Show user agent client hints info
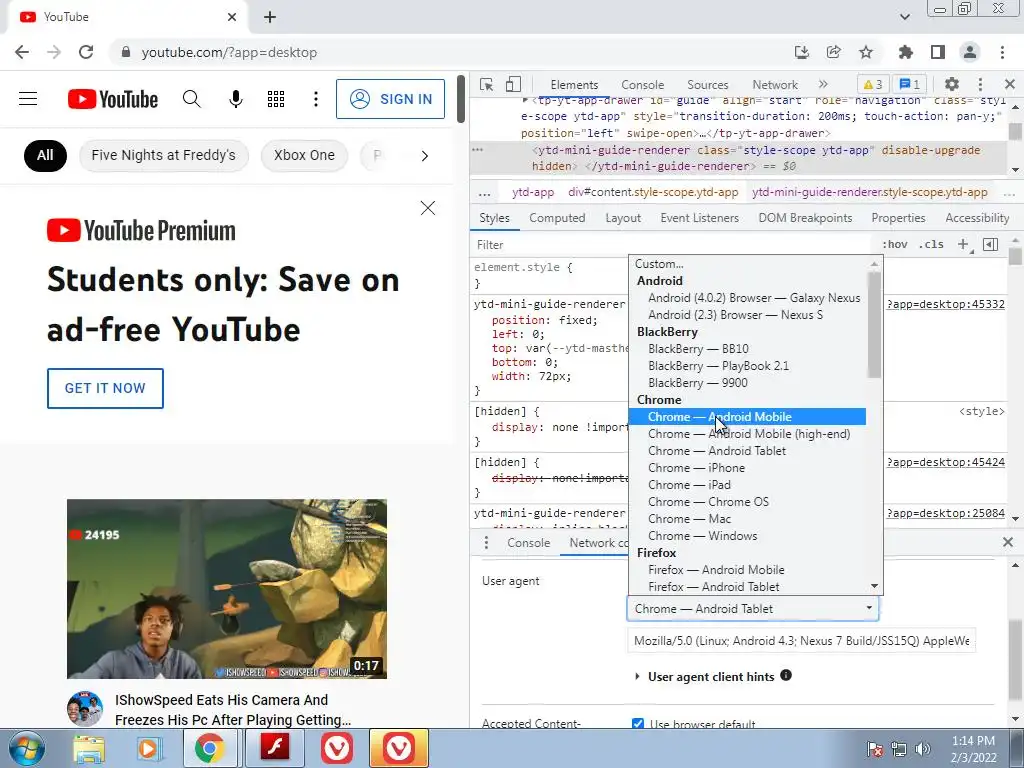Image resolution: width=1024 pixels, height=768 pixels. click(786, 675)
